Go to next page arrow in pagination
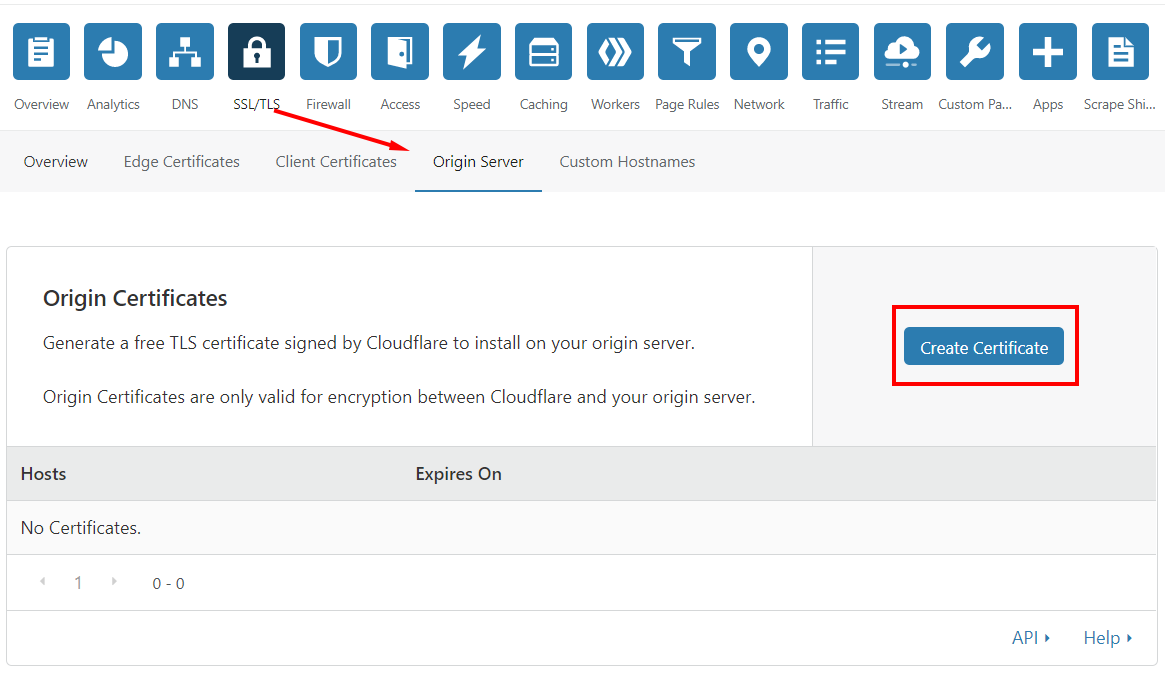 [114, 581]
